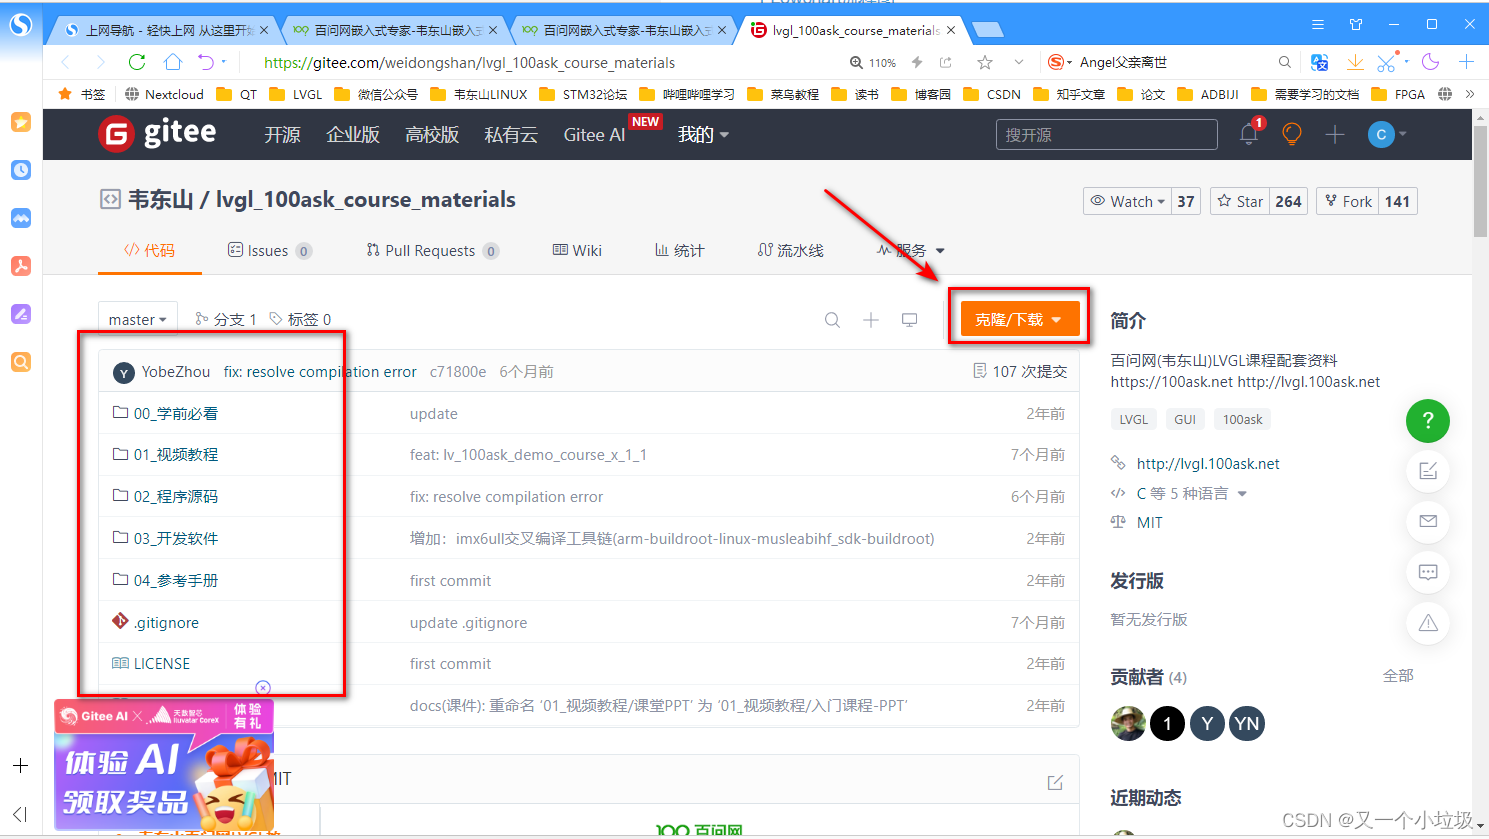
Task: Click the lightbulb icon in Gitee header
Action: tap(1292, 134)
